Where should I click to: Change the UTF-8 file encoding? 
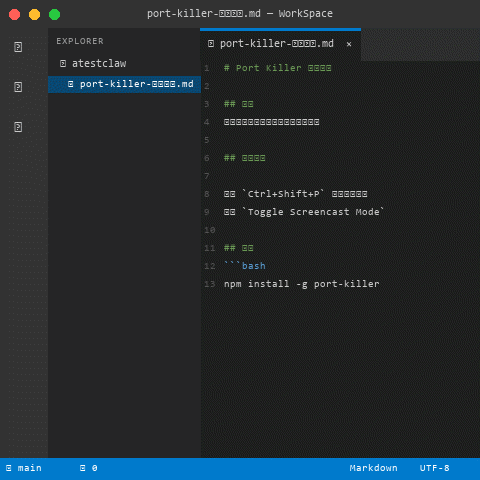coord(434,468)
